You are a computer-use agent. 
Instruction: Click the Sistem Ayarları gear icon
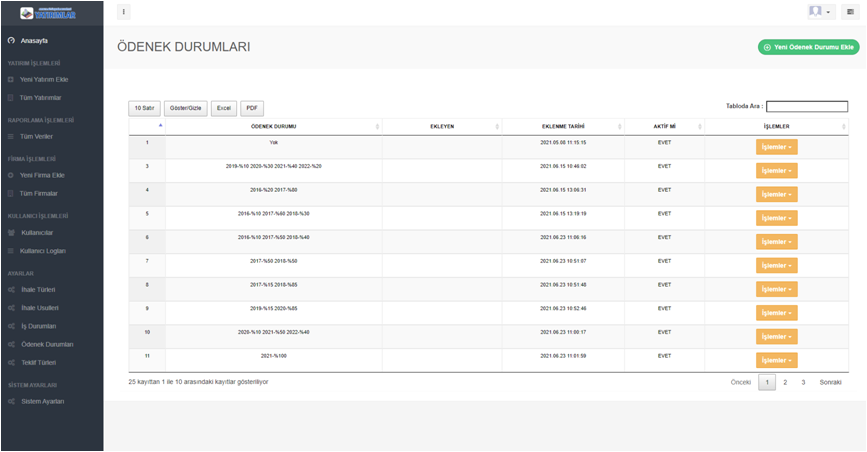pyautogui.click(x=11, y=401)
